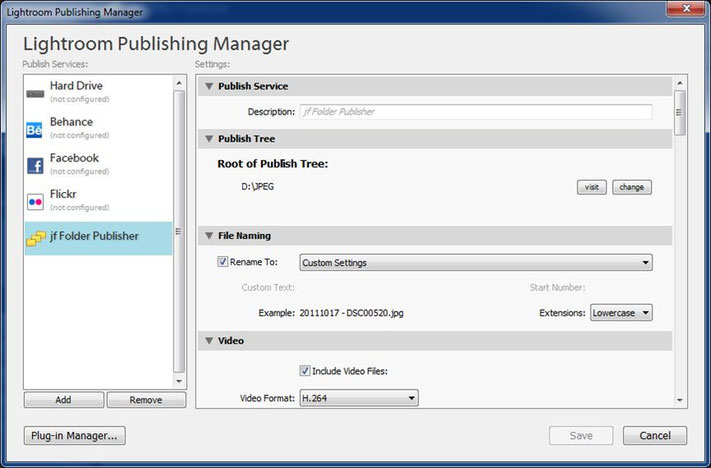Click the Hard Drive service icon
Image resolution: width=711 pixels, height=468 pixels.
(35, 94)
